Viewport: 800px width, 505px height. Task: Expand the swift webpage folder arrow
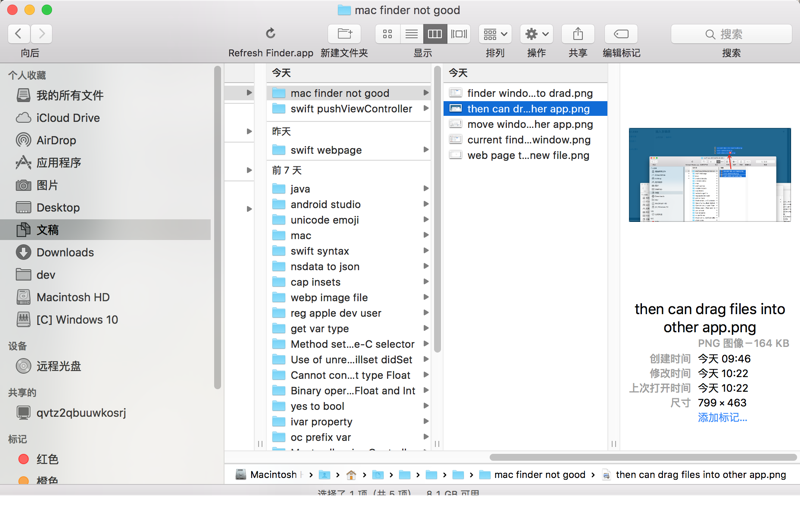(426, 150)
